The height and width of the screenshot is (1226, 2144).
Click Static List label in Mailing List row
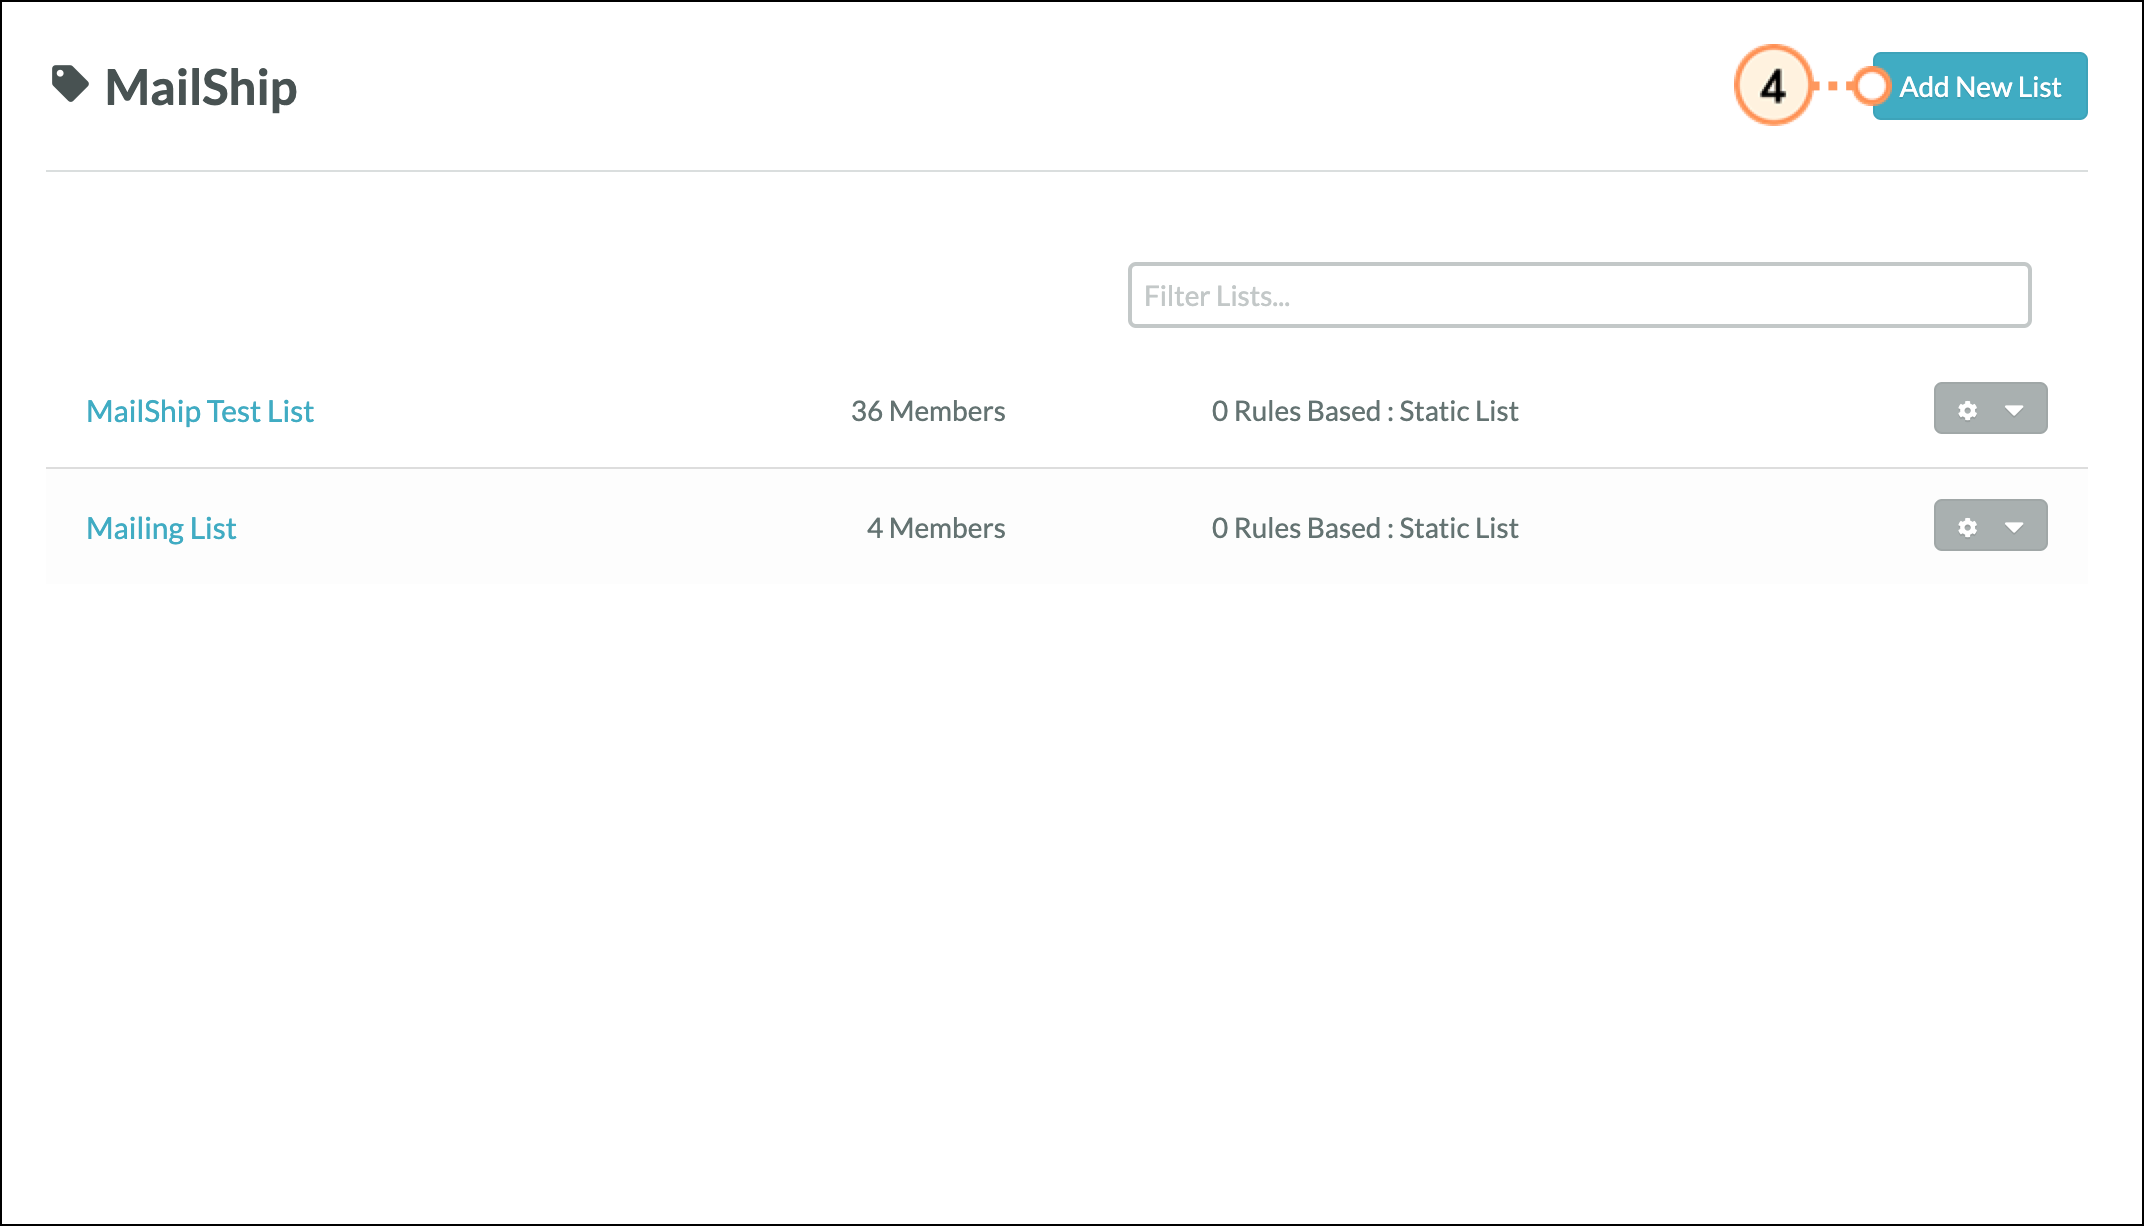1458,528
